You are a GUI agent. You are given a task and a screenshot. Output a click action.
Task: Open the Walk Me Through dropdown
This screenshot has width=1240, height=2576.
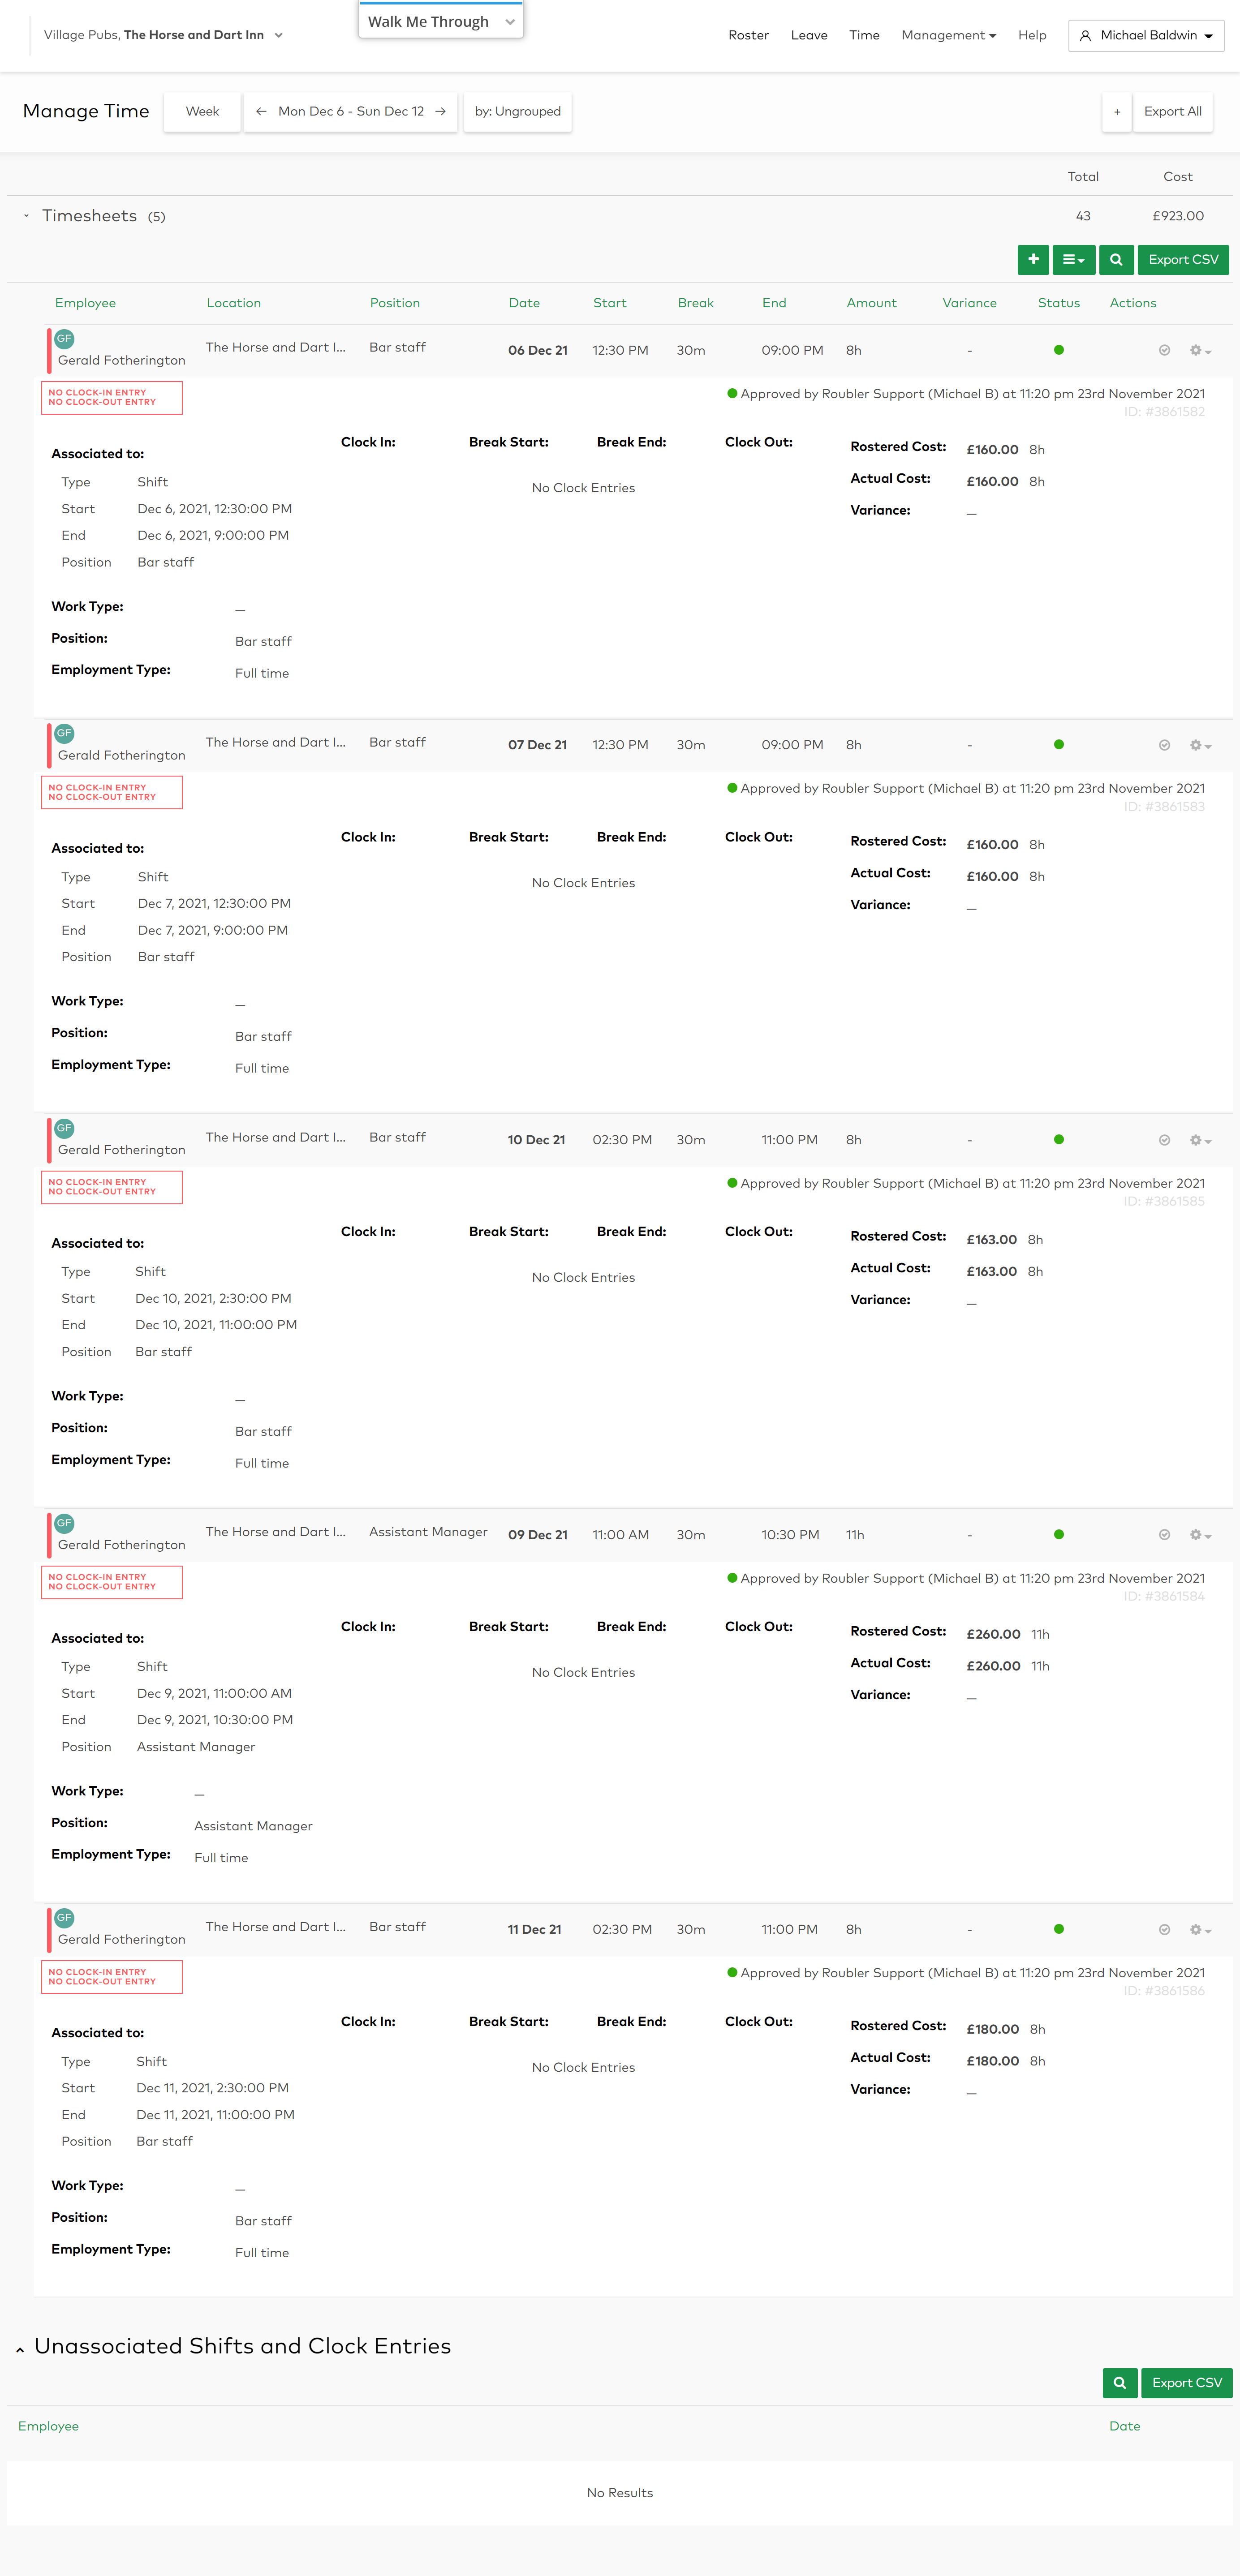click(441, 21)
